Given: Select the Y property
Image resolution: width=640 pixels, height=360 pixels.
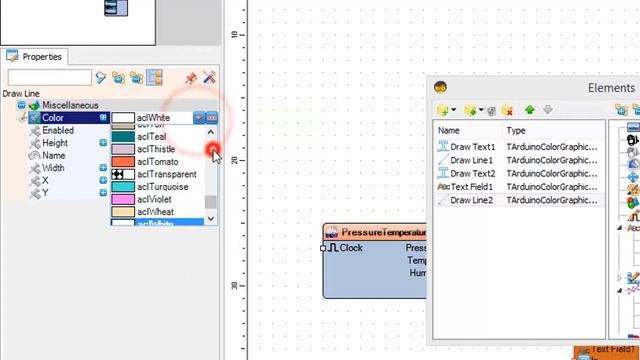Looking at the screenshot, I should click(x=45, y=193).
